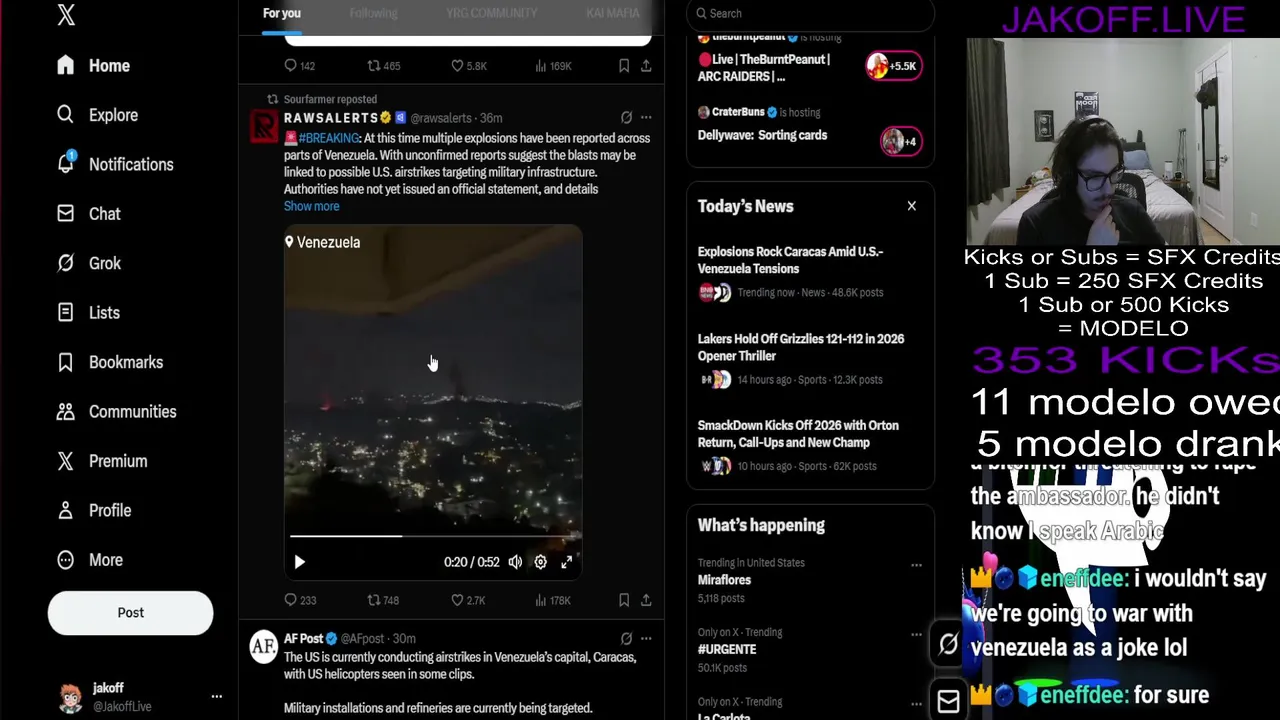Screen dimensions: 1280x720
Task: Play the Venezuela video
Action: [x=299, y=562]
